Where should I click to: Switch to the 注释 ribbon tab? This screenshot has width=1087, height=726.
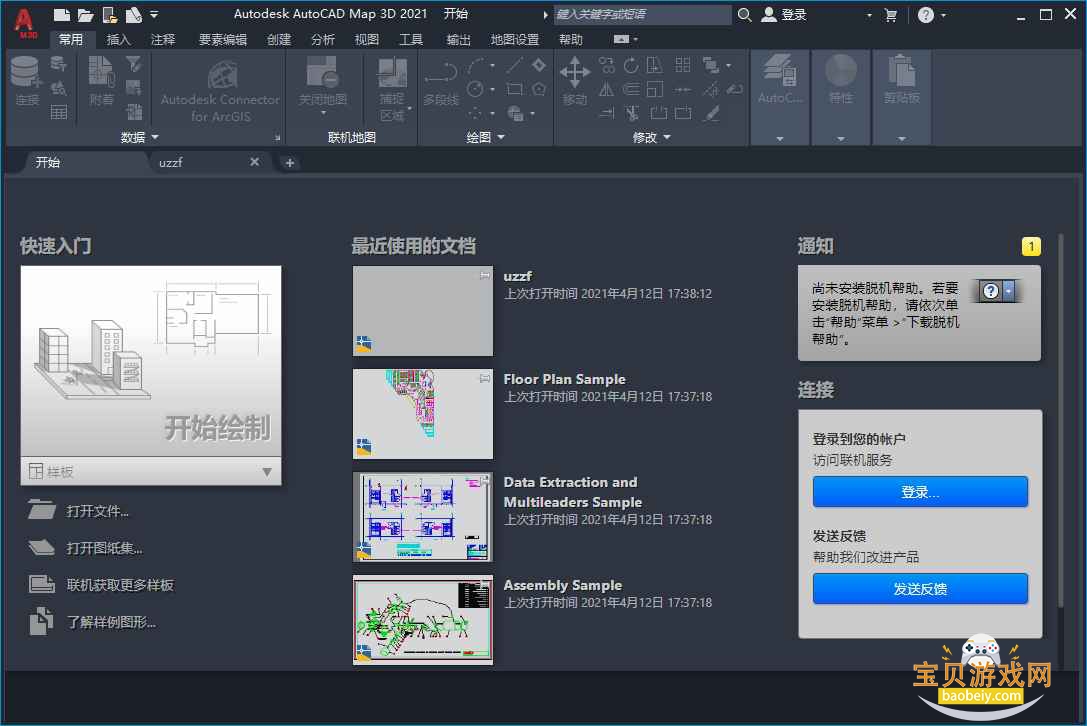(x=163, y=40)
